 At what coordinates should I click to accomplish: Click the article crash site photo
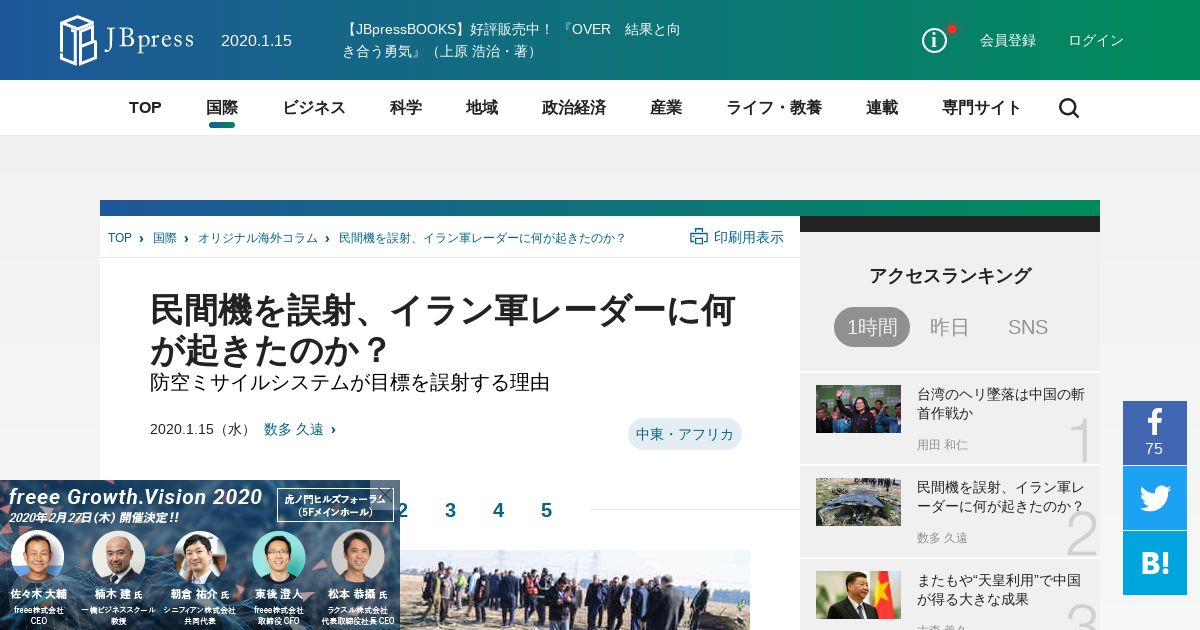coord(575,590)
